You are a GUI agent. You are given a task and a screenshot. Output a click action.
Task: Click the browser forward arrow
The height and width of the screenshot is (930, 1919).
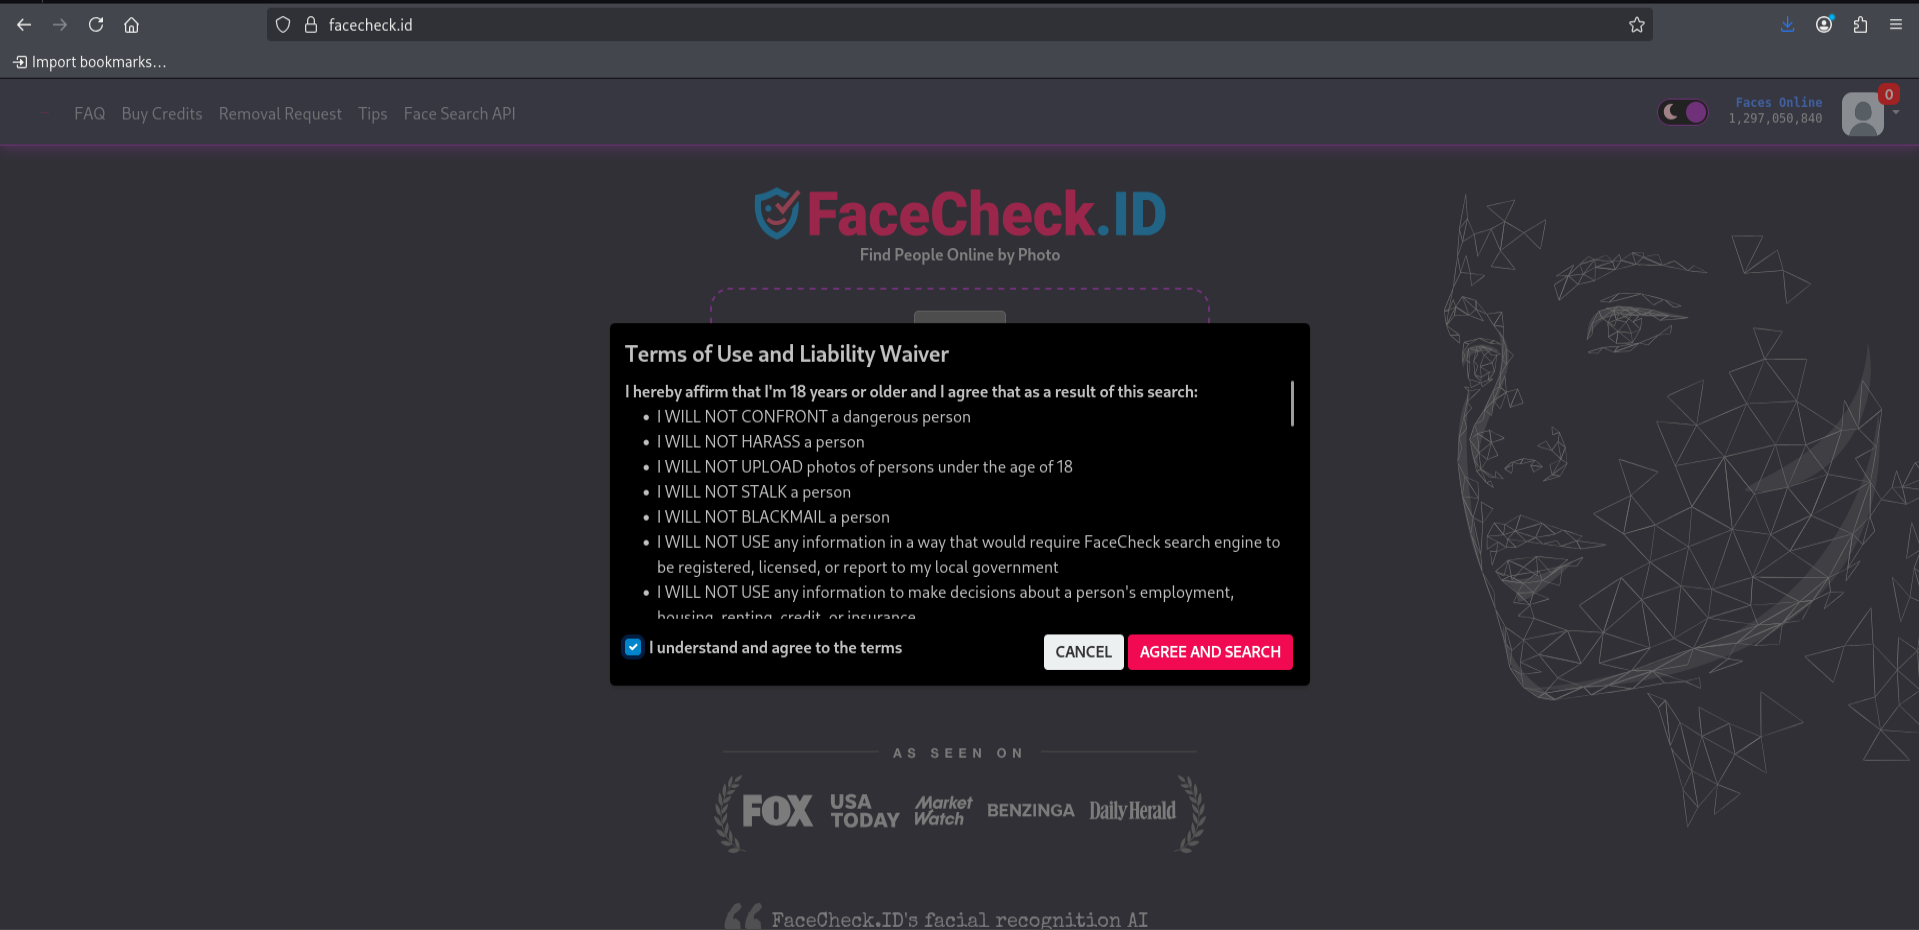coord(60,25)
